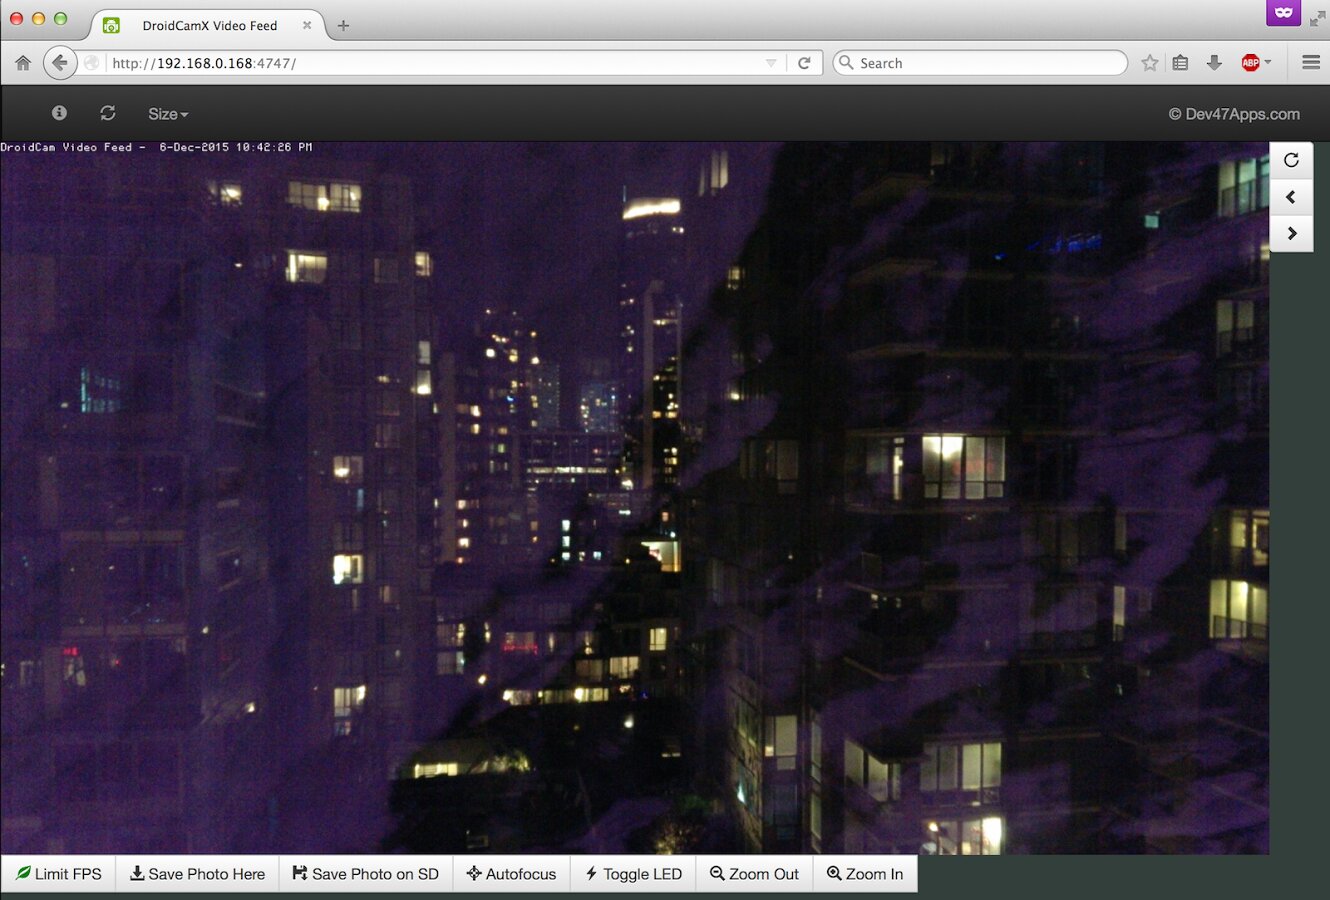Click the refresh icon beside Size
This screenshot has height=900, width=1330.
[108, 113]
